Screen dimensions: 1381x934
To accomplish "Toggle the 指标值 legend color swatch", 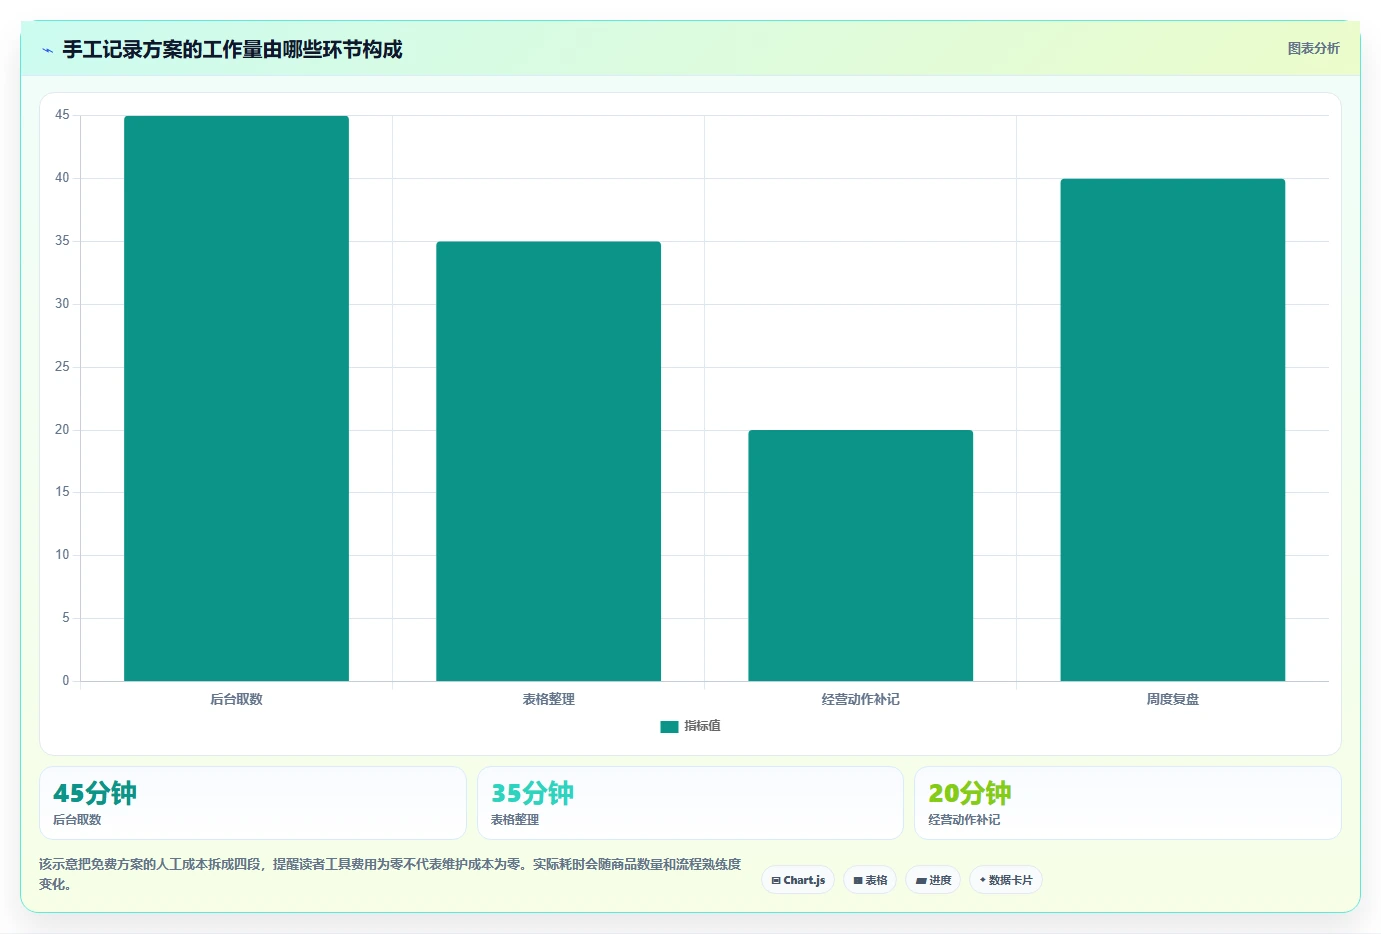I will [669, 726].
